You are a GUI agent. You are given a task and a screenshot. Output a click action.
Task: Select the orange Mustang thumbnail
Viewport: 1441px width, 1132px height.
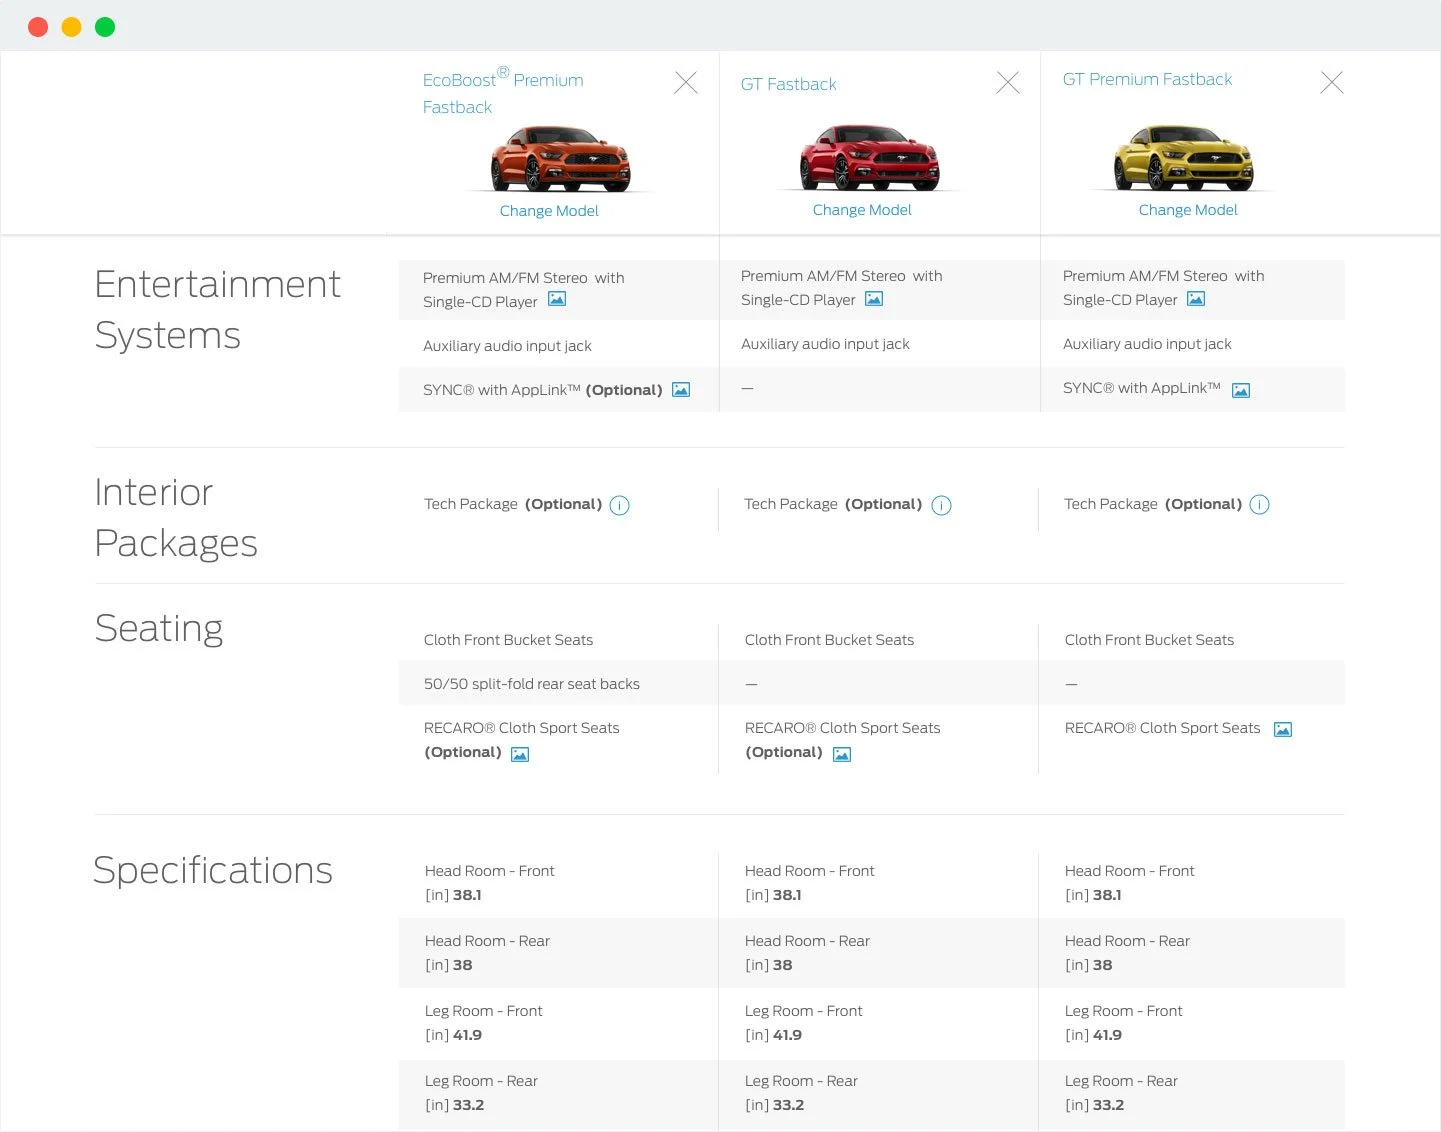[560, 158]
